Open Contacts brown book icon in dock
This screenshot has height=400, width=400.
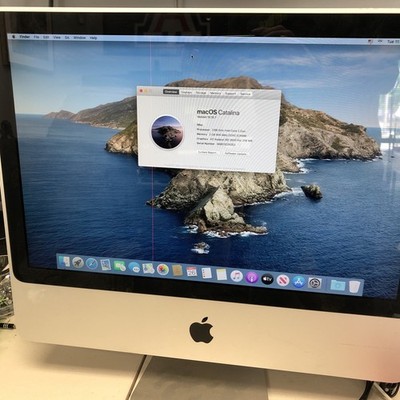[x=177, y=270]
